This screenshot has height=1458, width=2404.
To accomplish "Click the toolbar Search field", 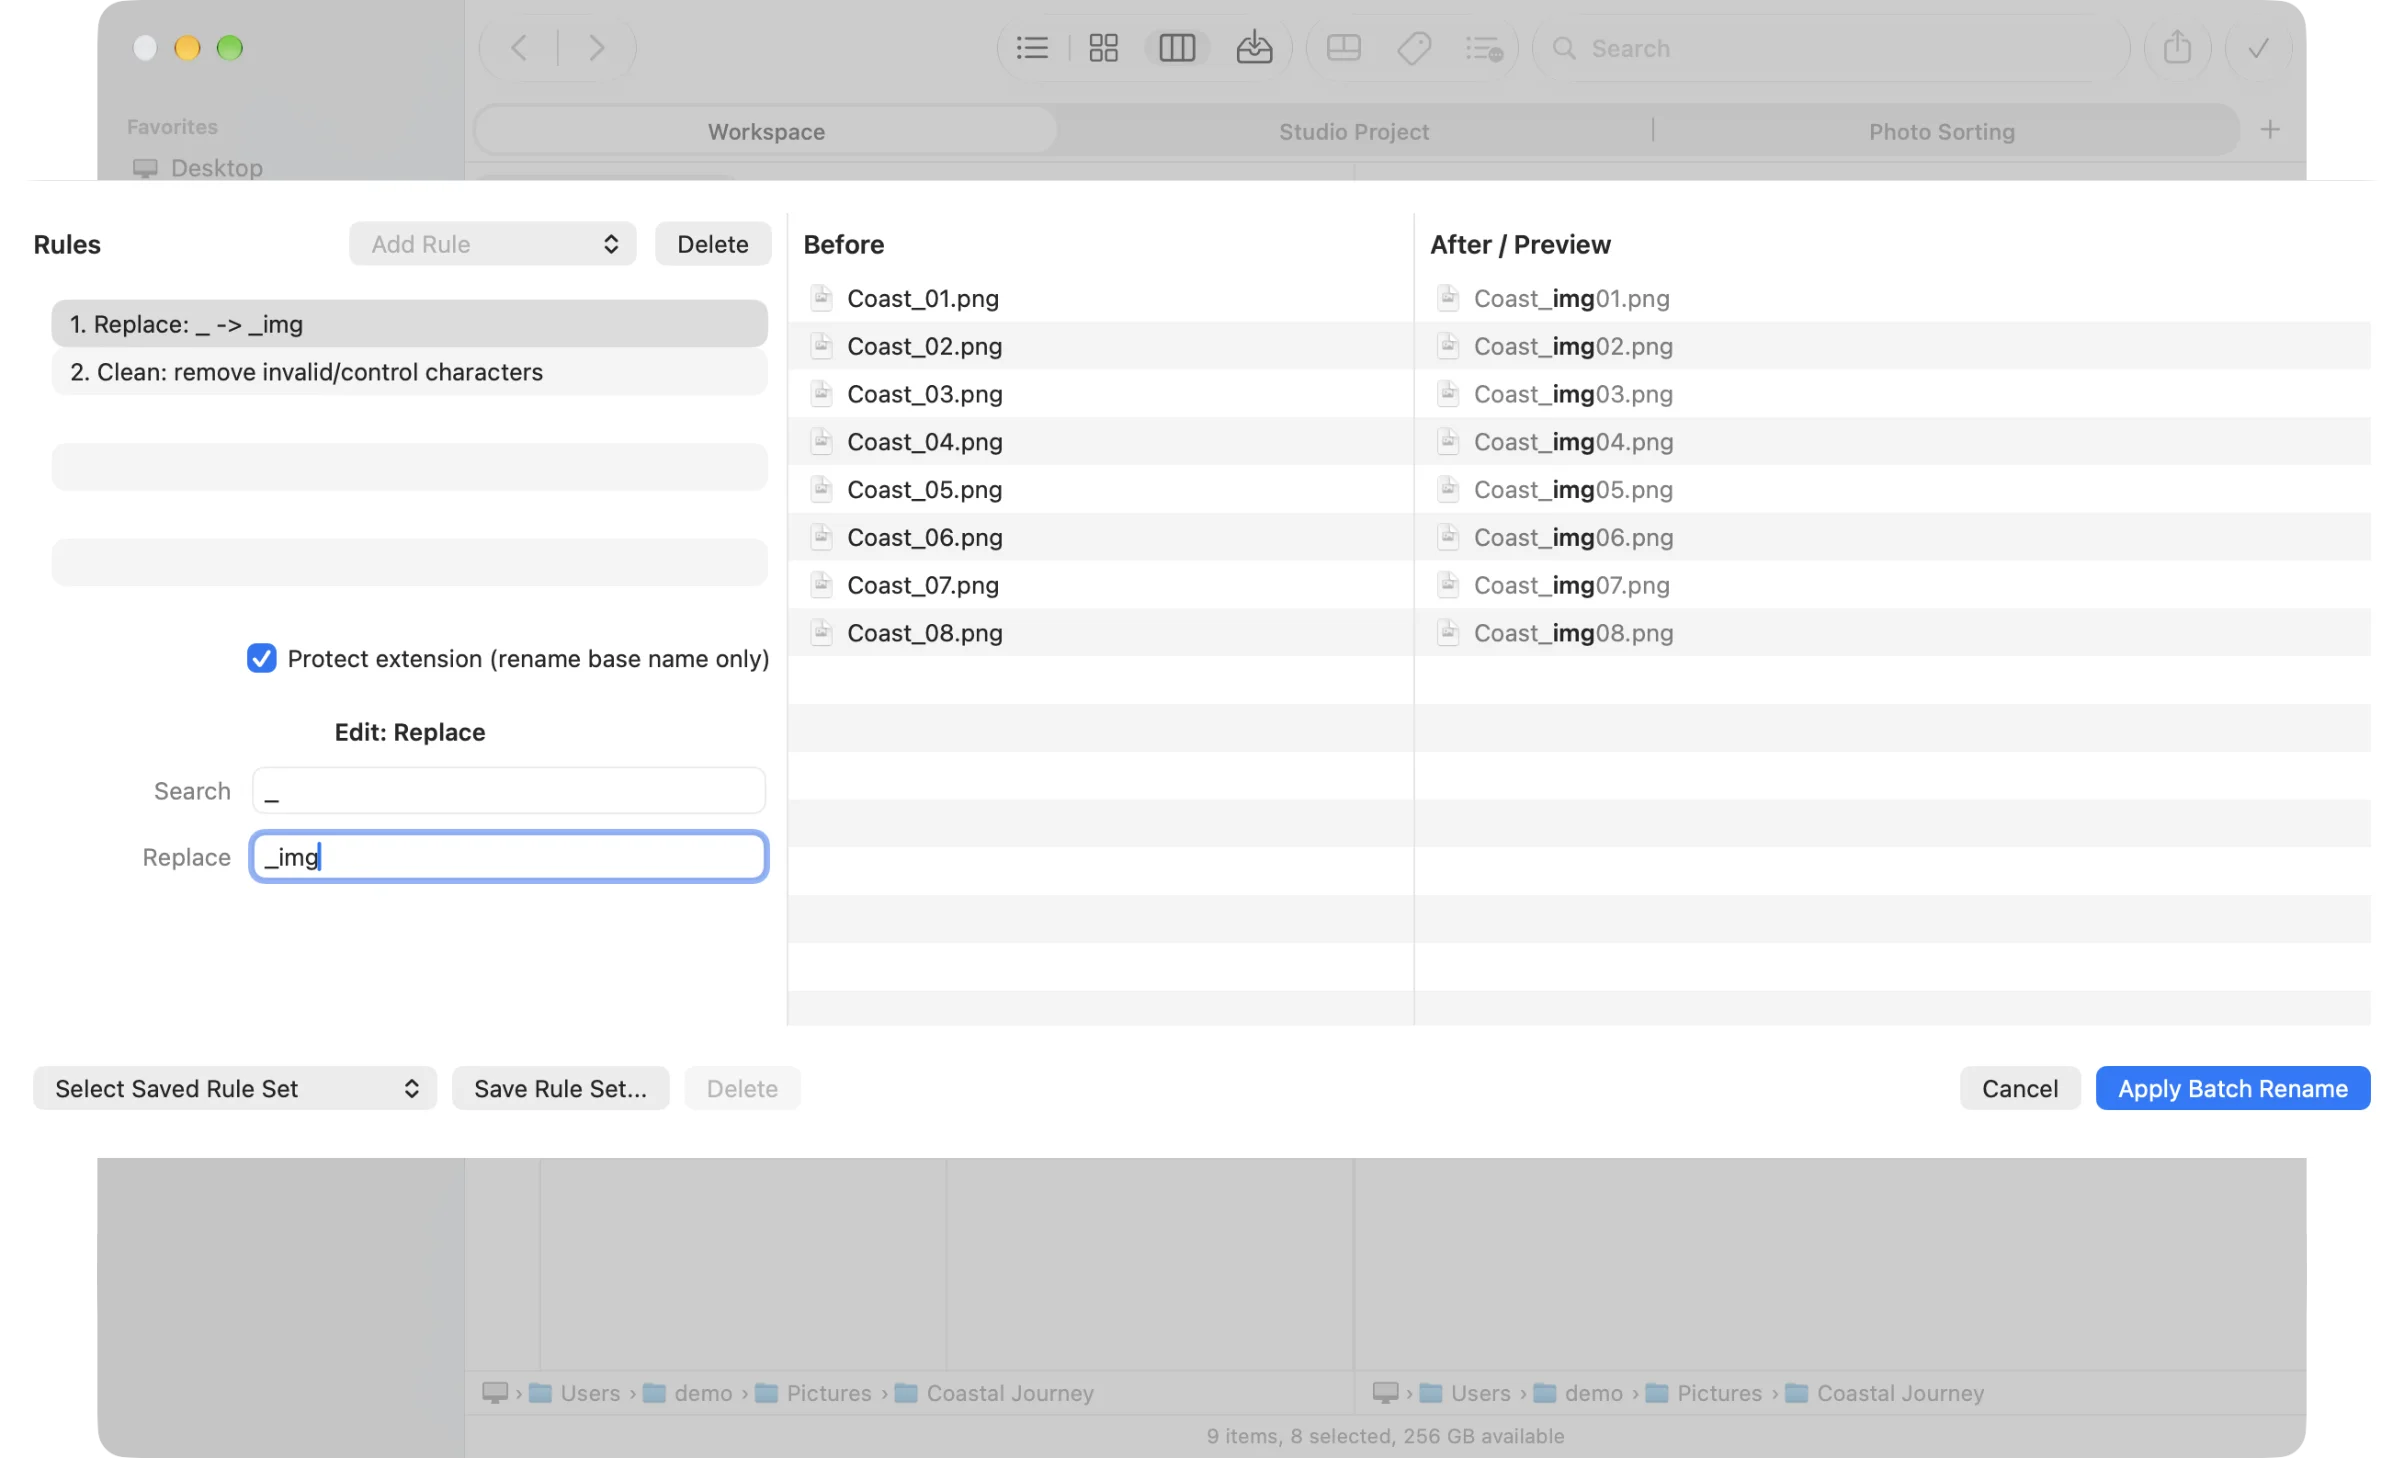I will tap(1830, 48).
